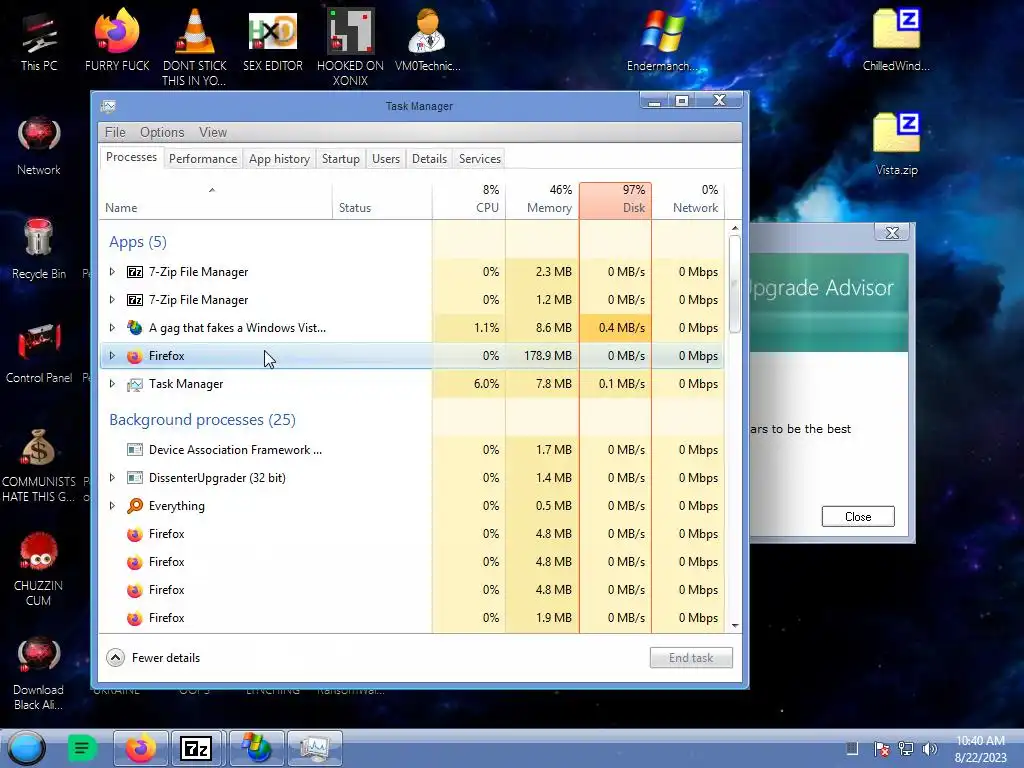Sort by the Network column header

[688, 200]
